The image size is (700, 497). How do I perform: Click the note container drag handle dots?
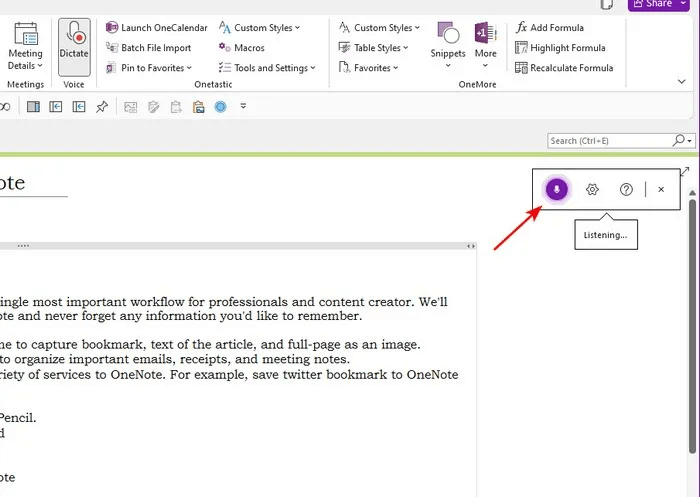23,246
